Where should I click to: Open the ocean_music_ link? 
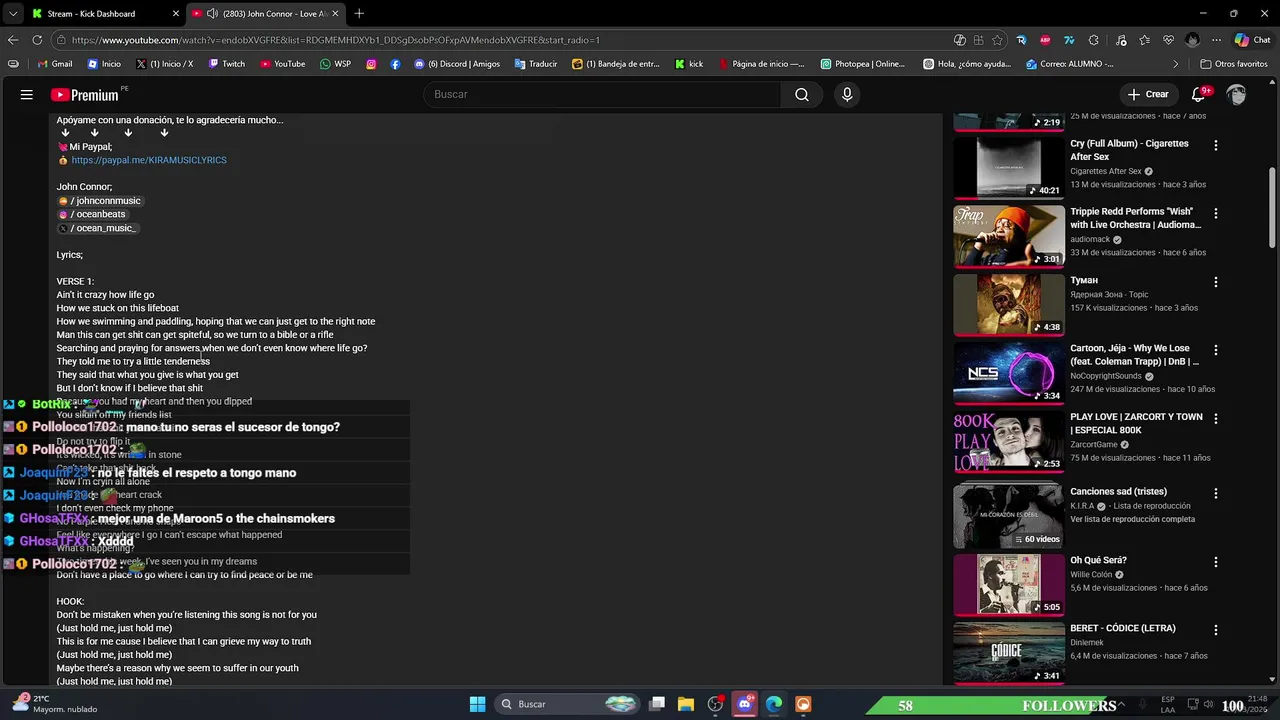point(97,228)
